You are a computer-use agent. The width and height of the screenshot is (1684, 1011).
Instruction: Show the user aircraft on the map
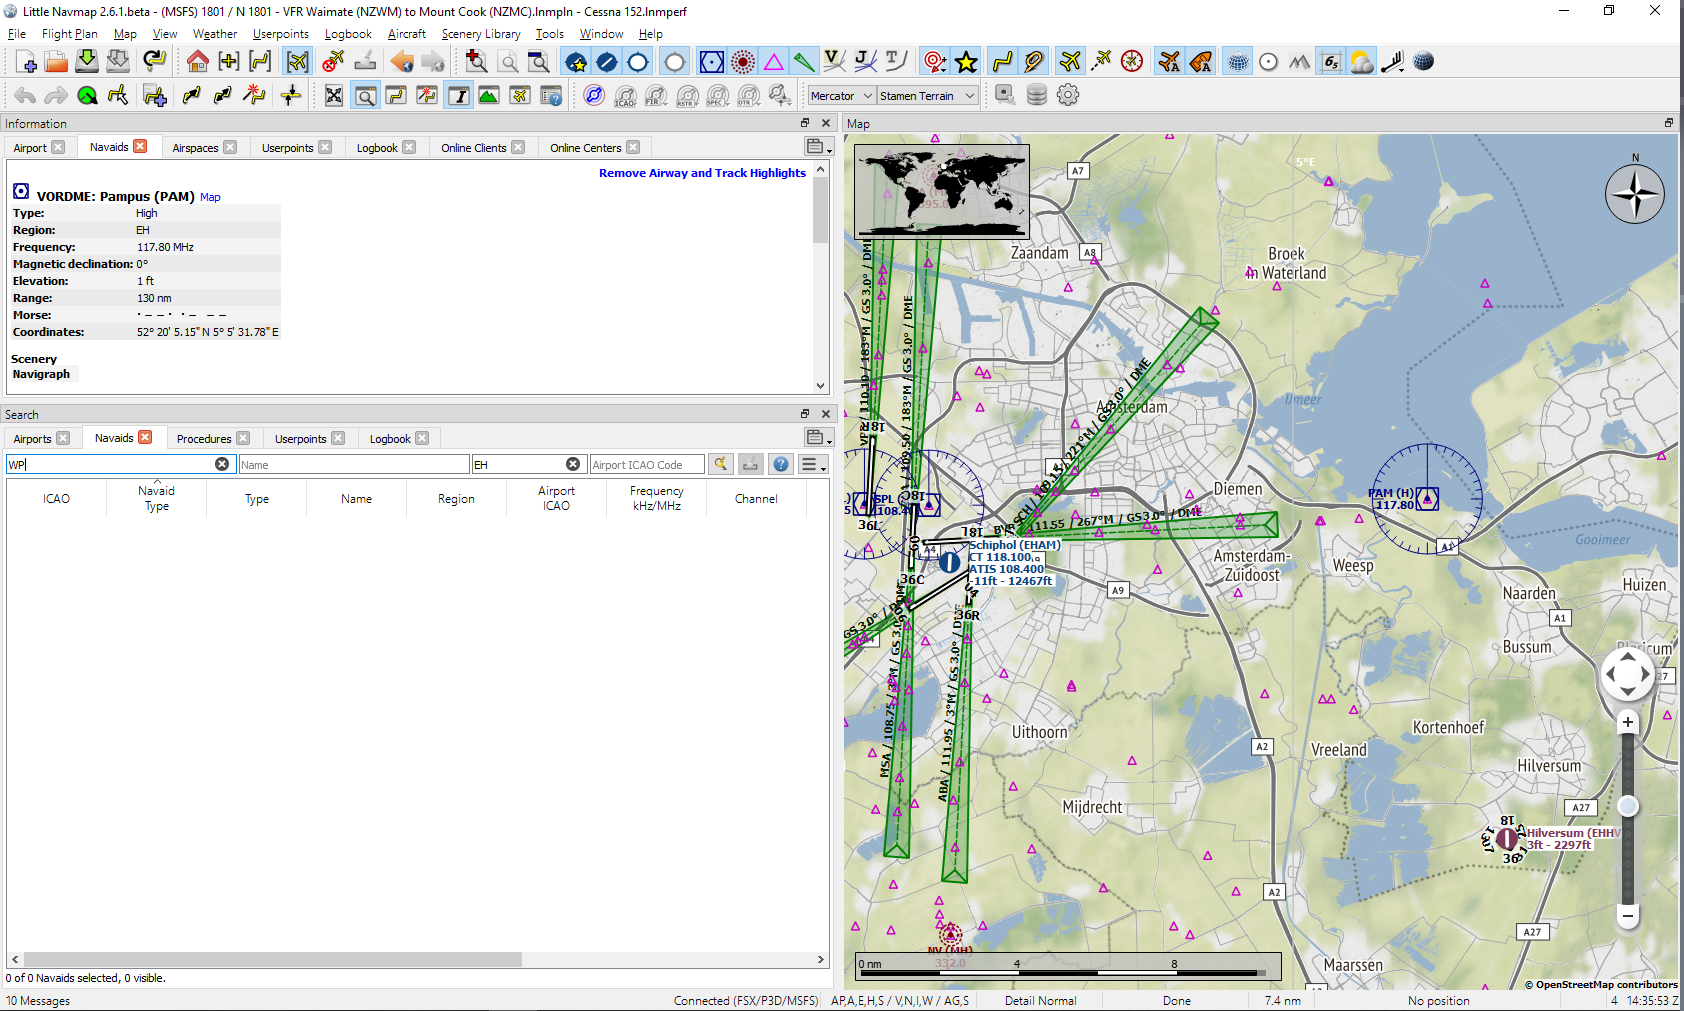(x=1069, y=61)
